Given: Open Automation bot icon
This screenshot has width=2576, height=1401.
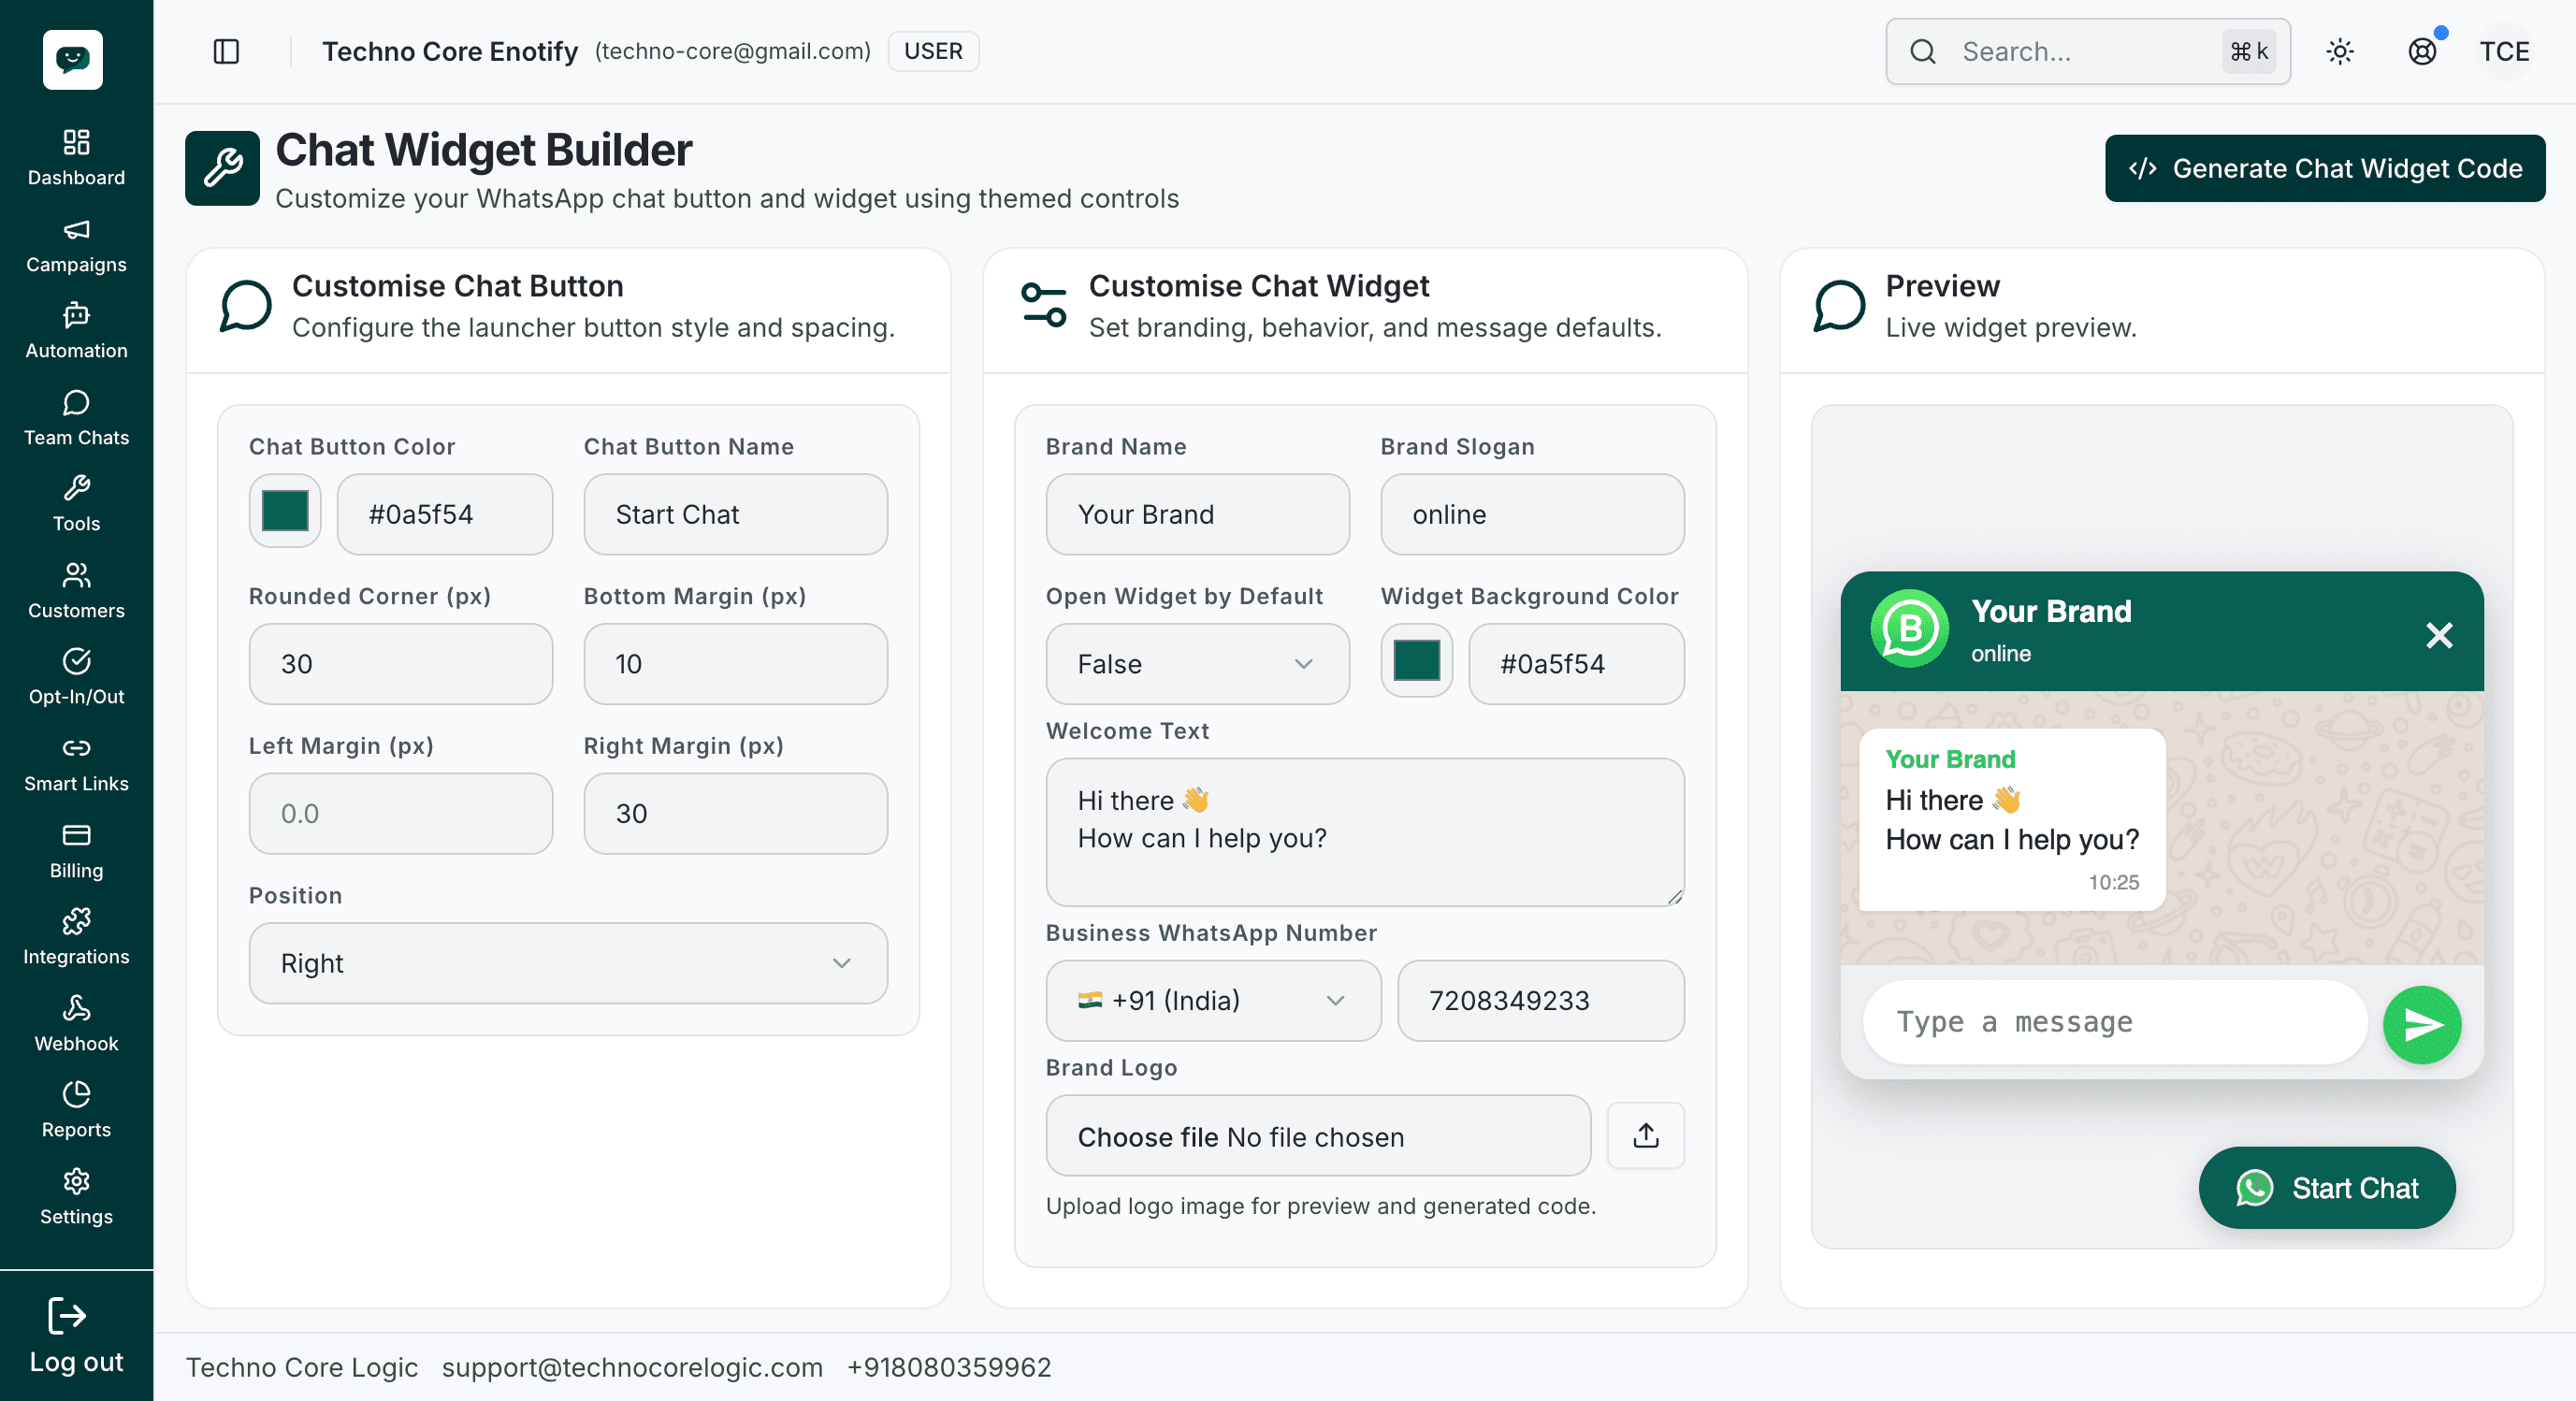Looking at the screenshot, I should (76, 316).
